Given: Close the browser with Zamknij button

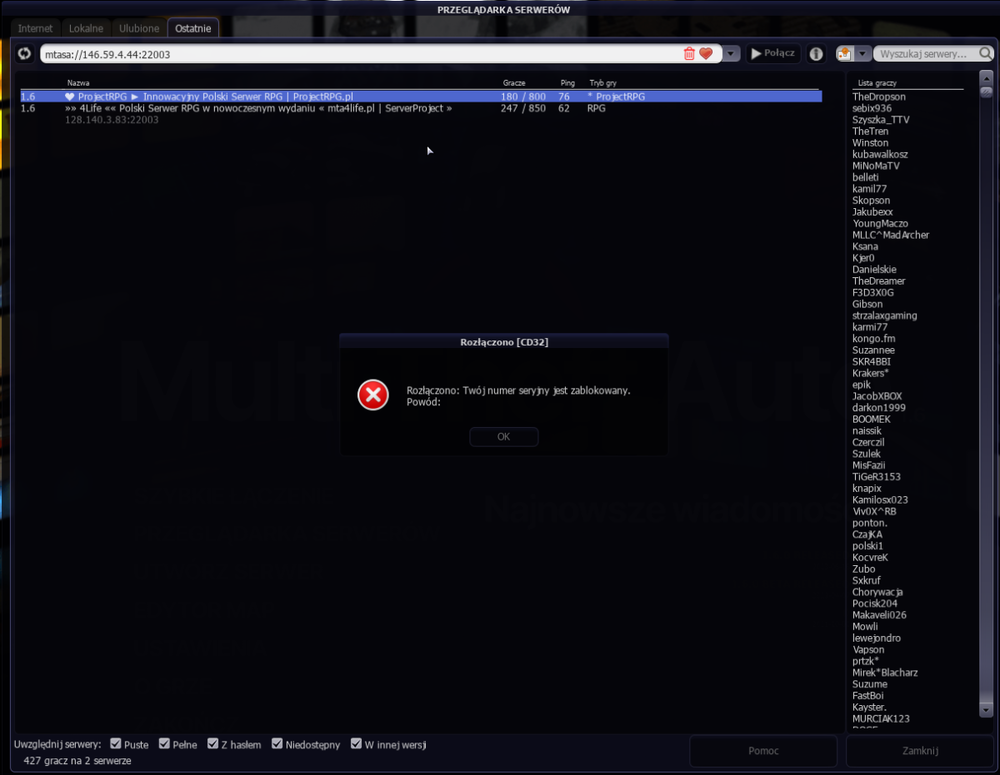Looking at the screenshot, I should 920,751.
